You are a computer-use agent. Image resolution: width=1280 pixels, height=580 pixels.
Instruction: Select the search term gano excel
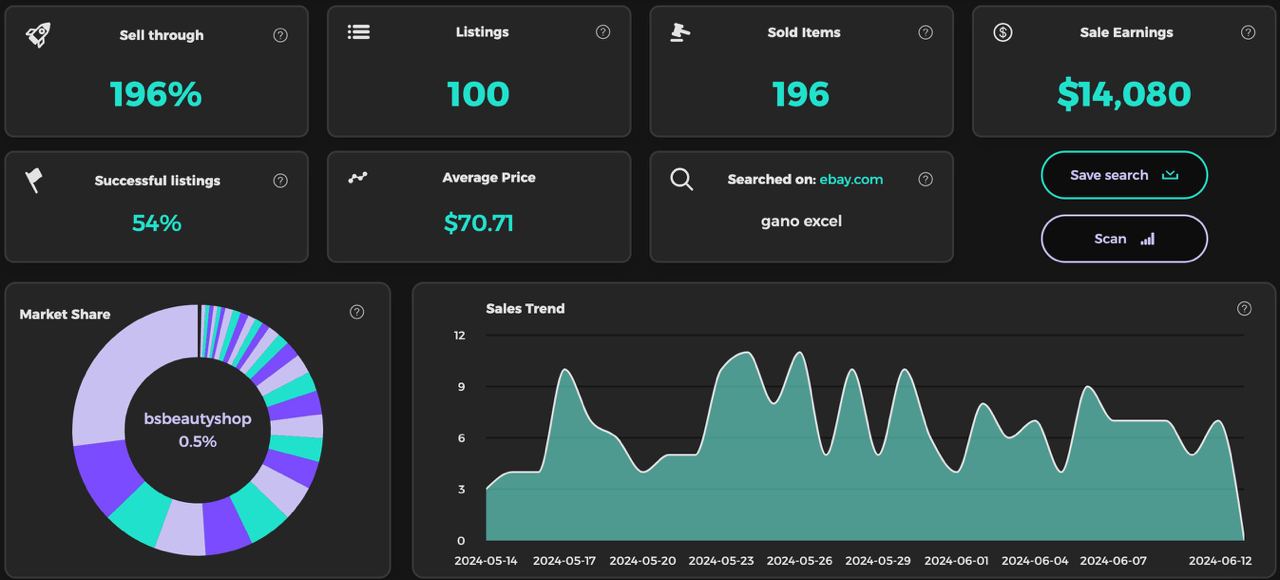point(801,221)
